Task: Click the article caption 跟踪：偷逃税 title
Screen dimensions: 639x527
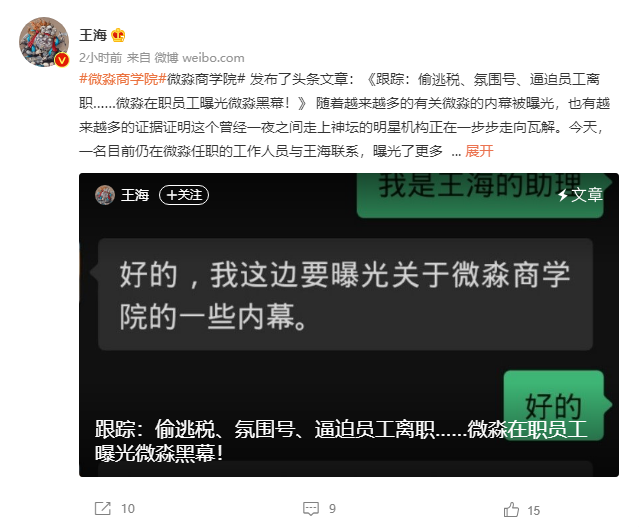Action: point(341,441)
